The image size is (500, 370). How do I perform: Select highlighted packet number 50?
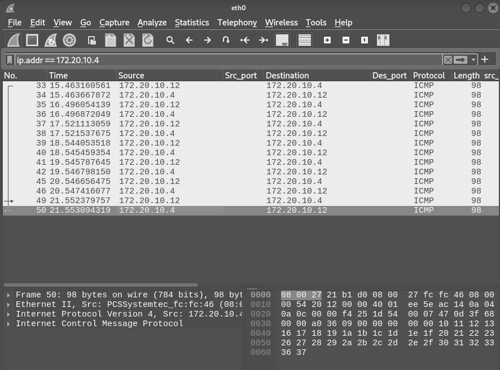click(x=251, y=210)
